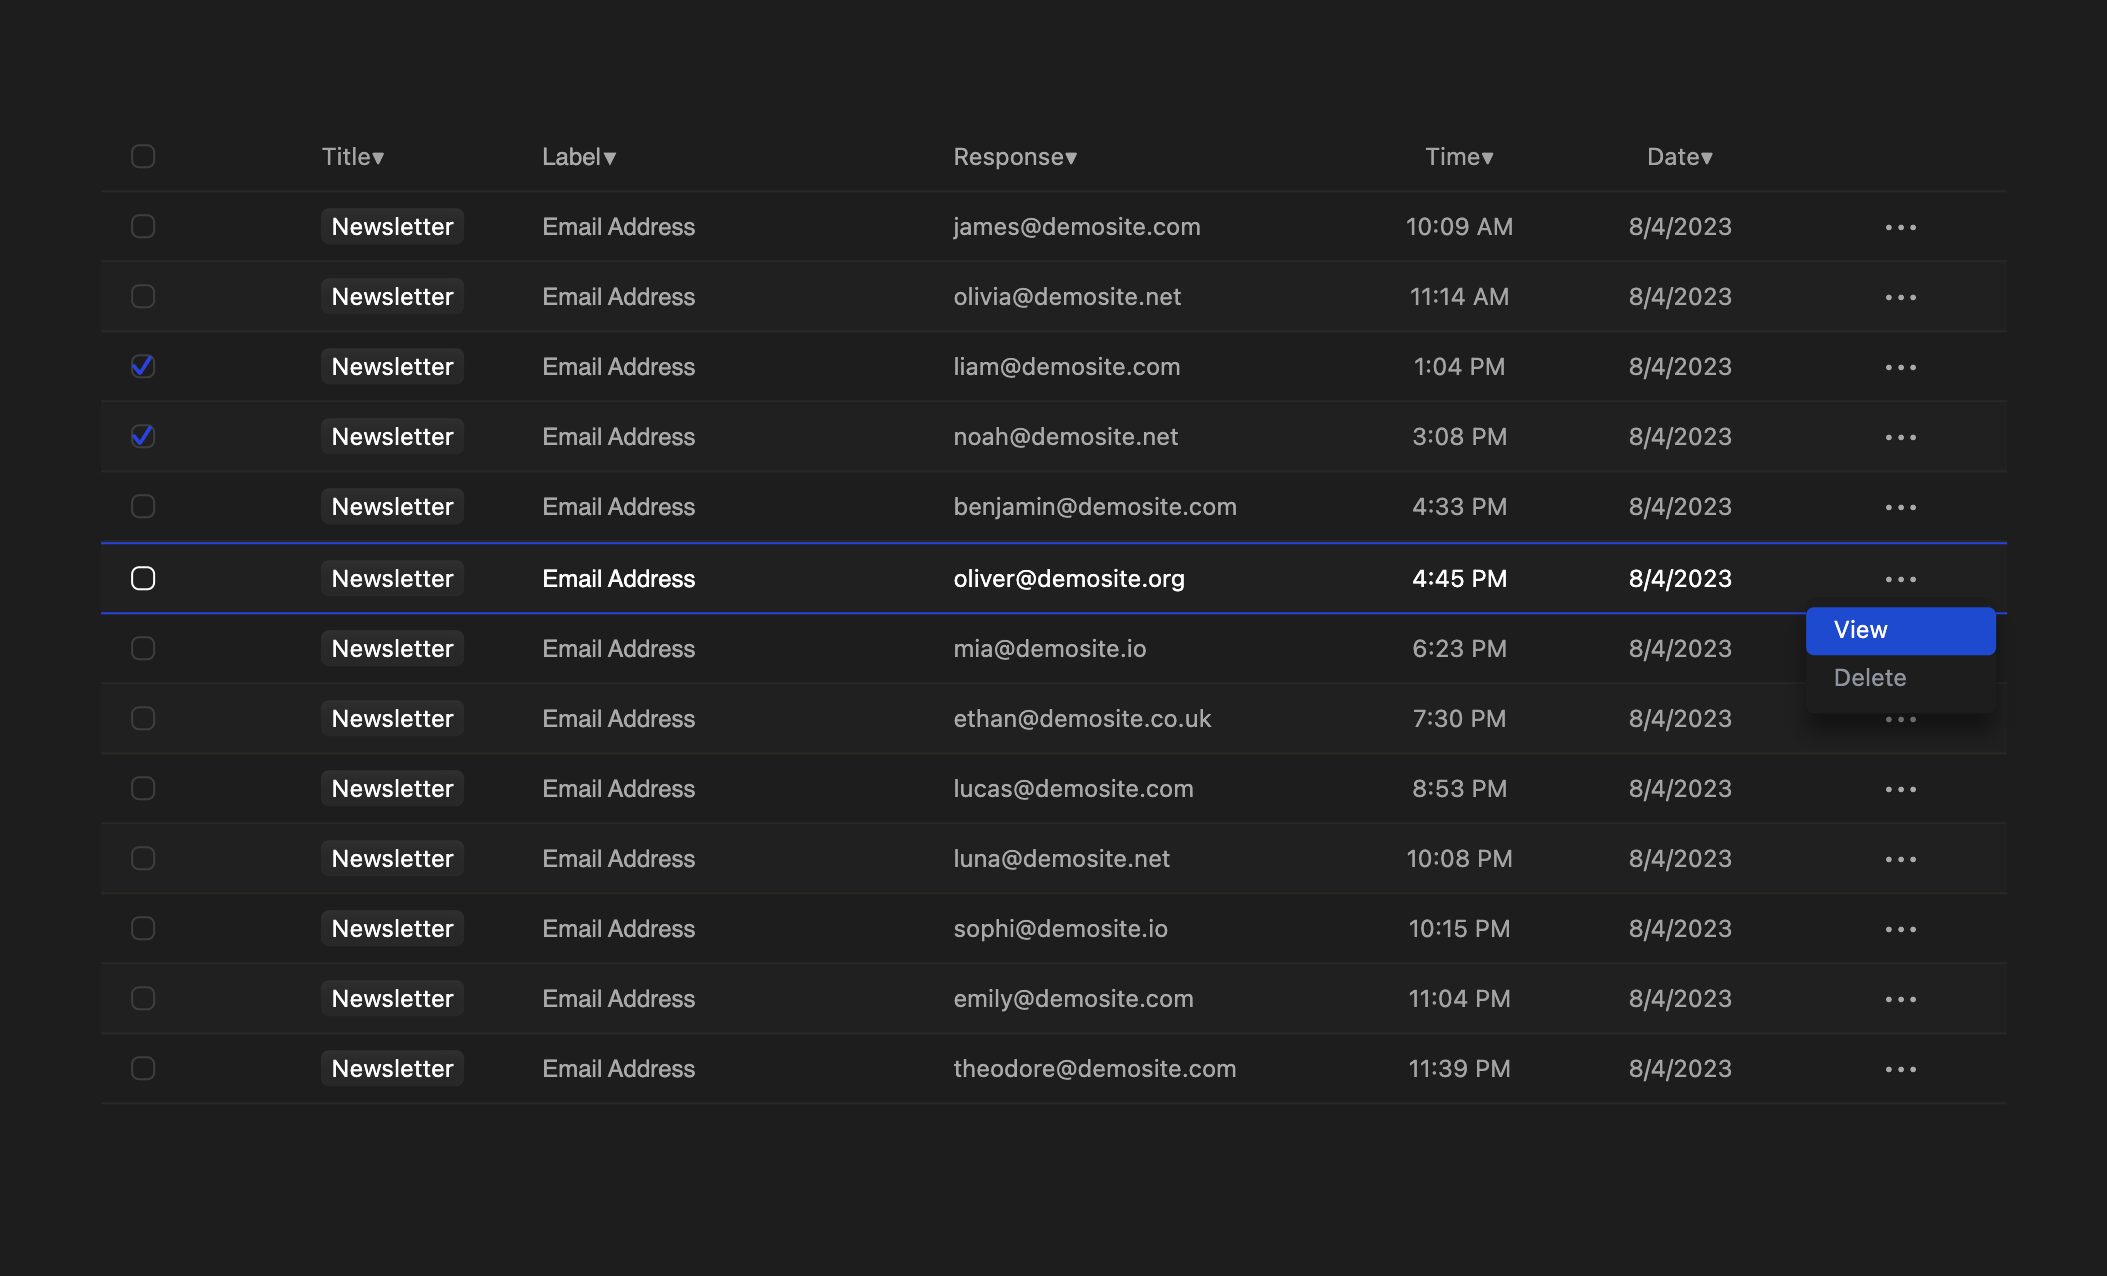The height and width of the screenshot is (1276, 2107).
Task: Click ellipsis icon on liam@demosite.com row
Action: [1900, 367]
